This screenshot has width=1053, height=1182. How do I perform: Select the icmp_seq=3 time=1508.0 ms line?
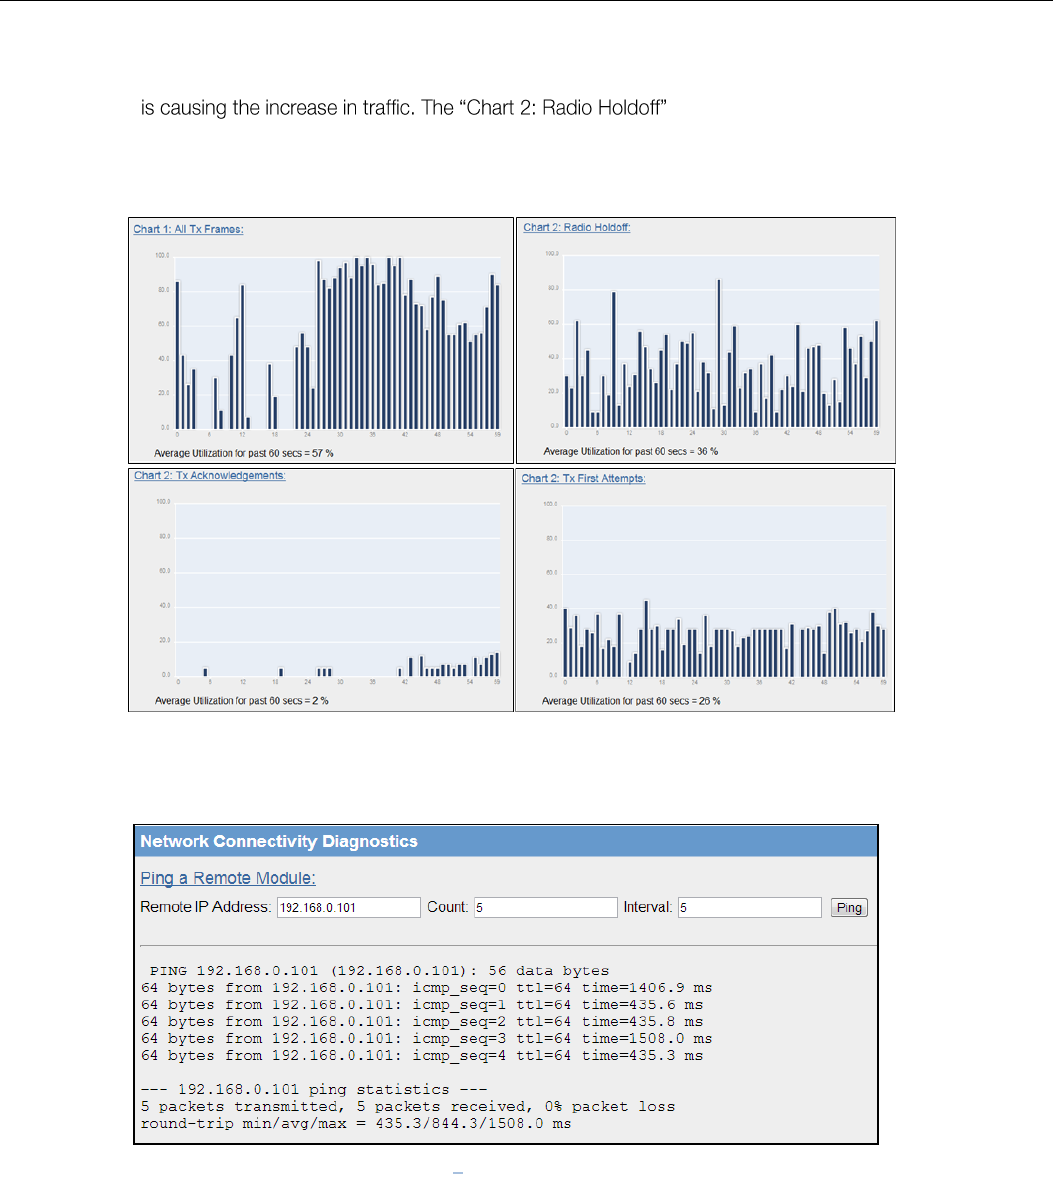click(427, 1039)
